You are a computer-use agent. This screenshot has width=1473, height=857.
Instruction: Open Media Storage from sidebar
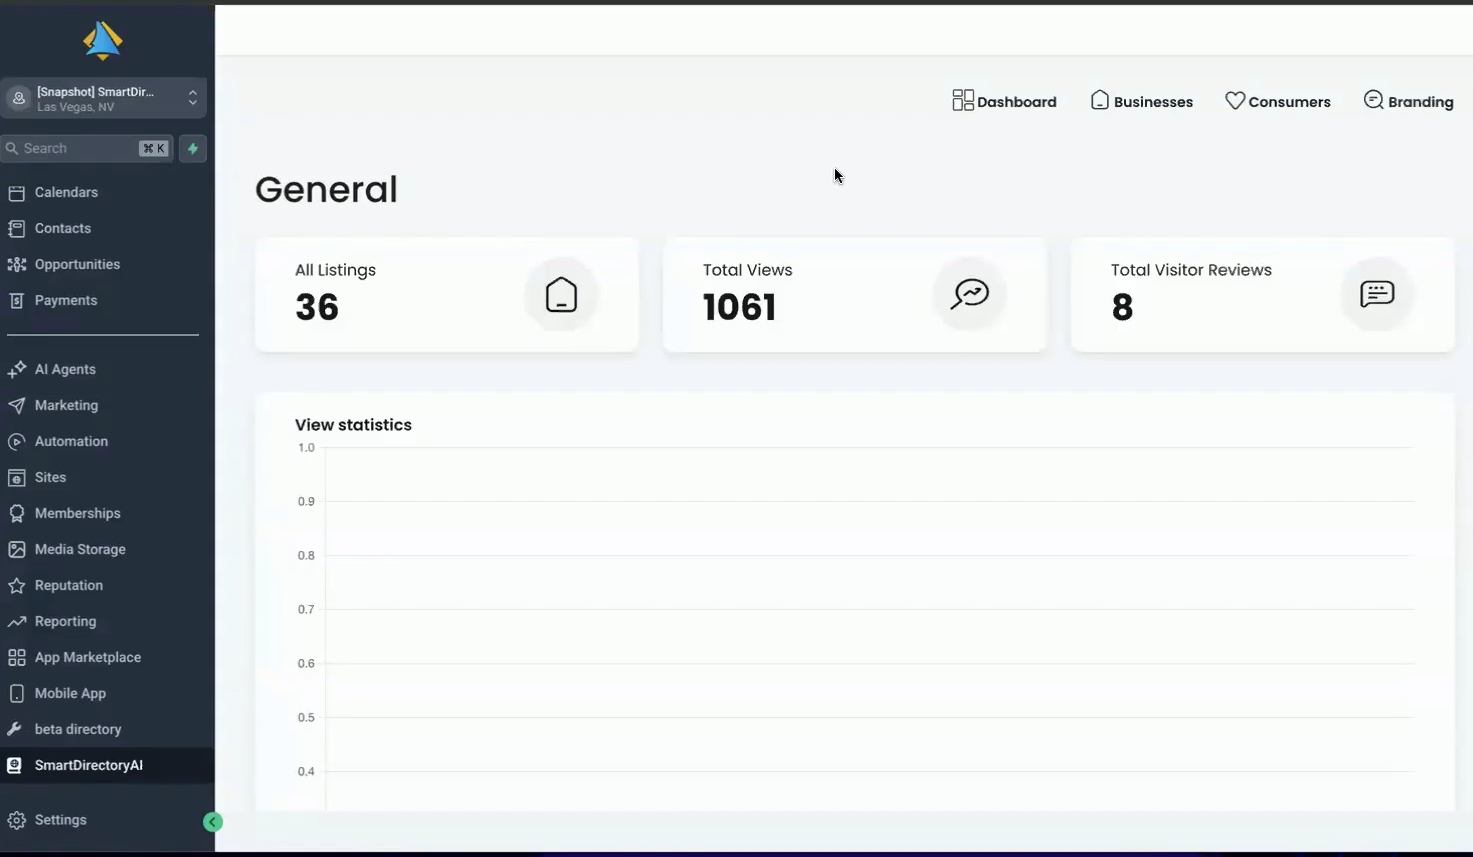79,549
